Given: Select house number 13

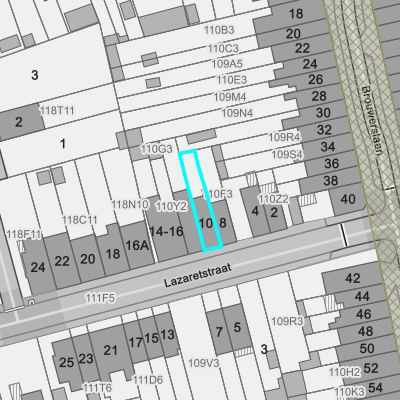Looking at the screenshot, I should tap(167, 334).
